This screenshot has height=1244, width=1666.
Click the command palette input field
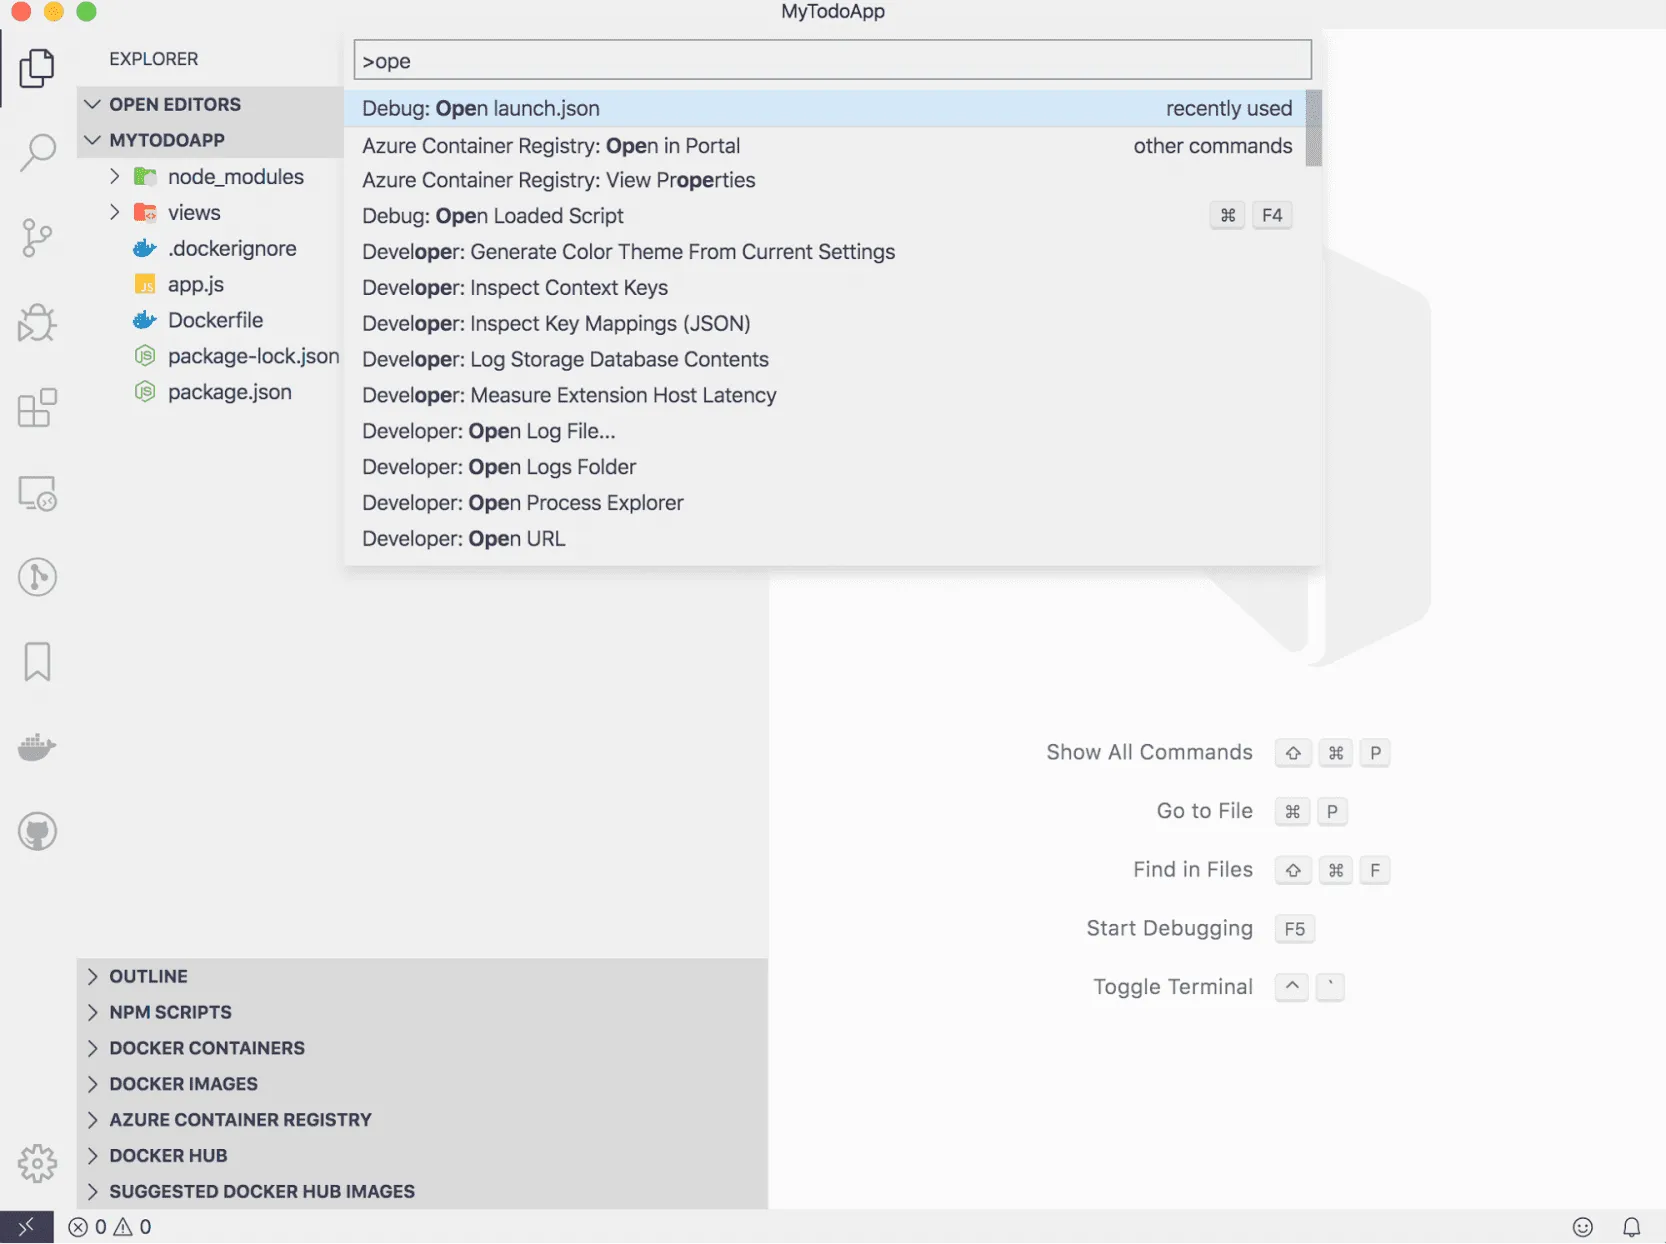tap(832, 60)
